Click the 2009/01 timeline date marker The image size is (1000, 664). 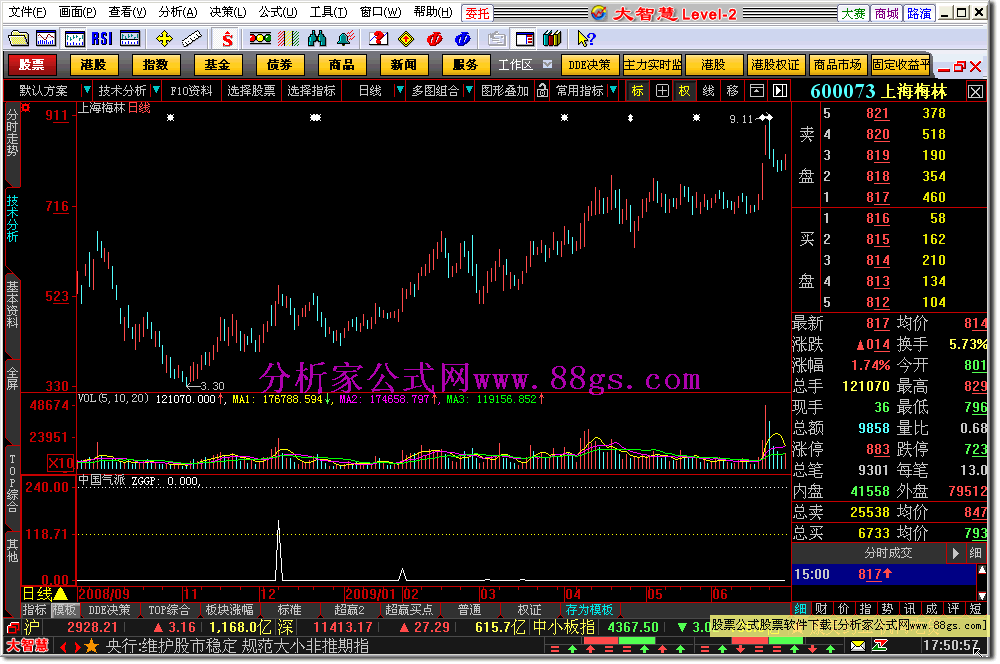371,594
